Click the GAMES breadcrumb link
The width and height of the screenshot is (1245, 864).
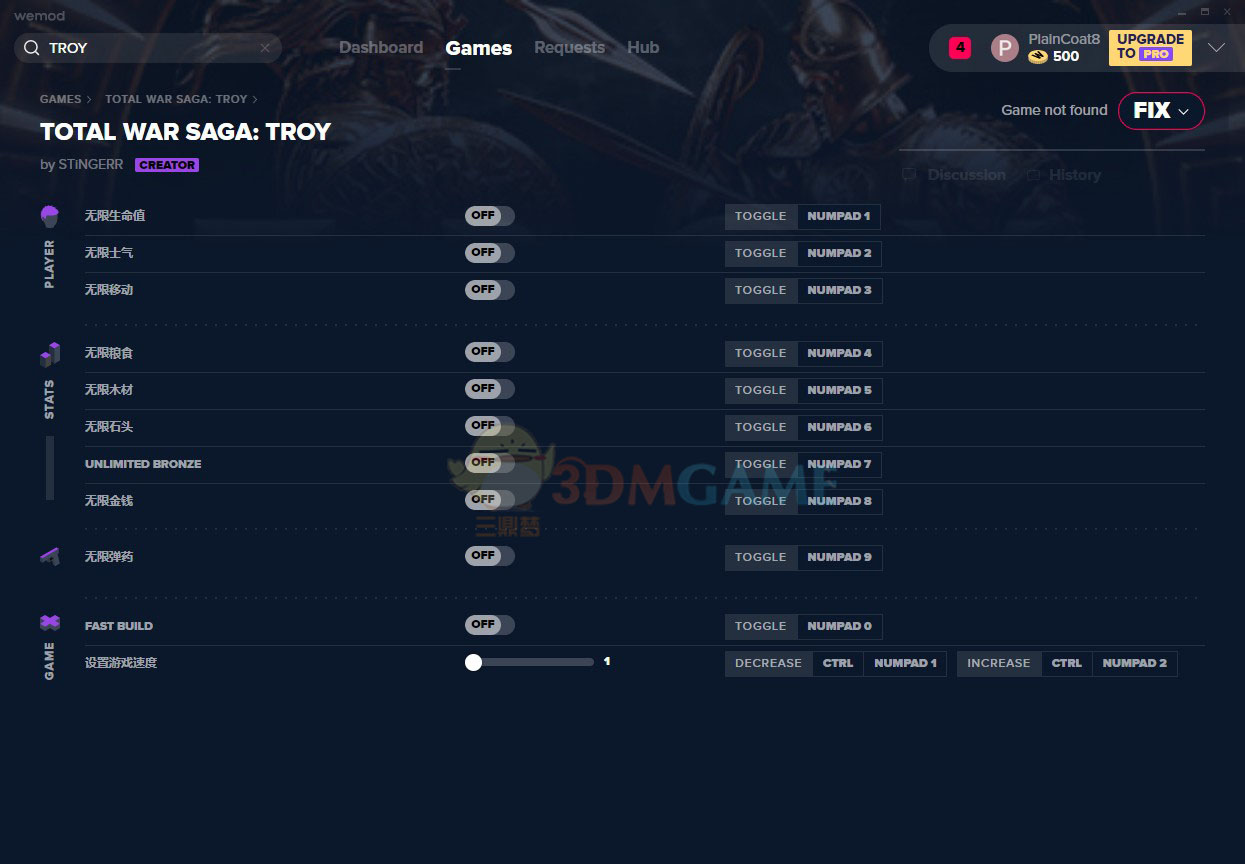(x=60, y=99)
